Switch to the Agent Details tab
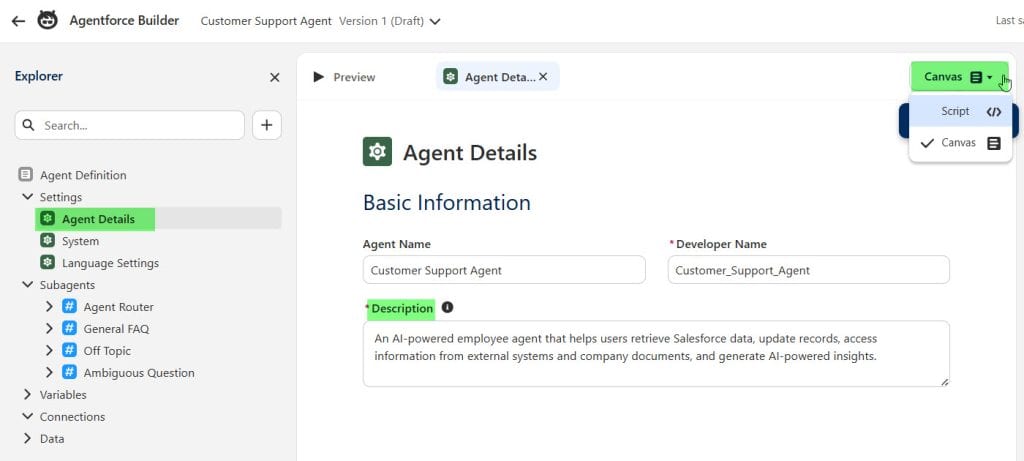The width and height of the screenshot is (1024, 461). (500, 77)
